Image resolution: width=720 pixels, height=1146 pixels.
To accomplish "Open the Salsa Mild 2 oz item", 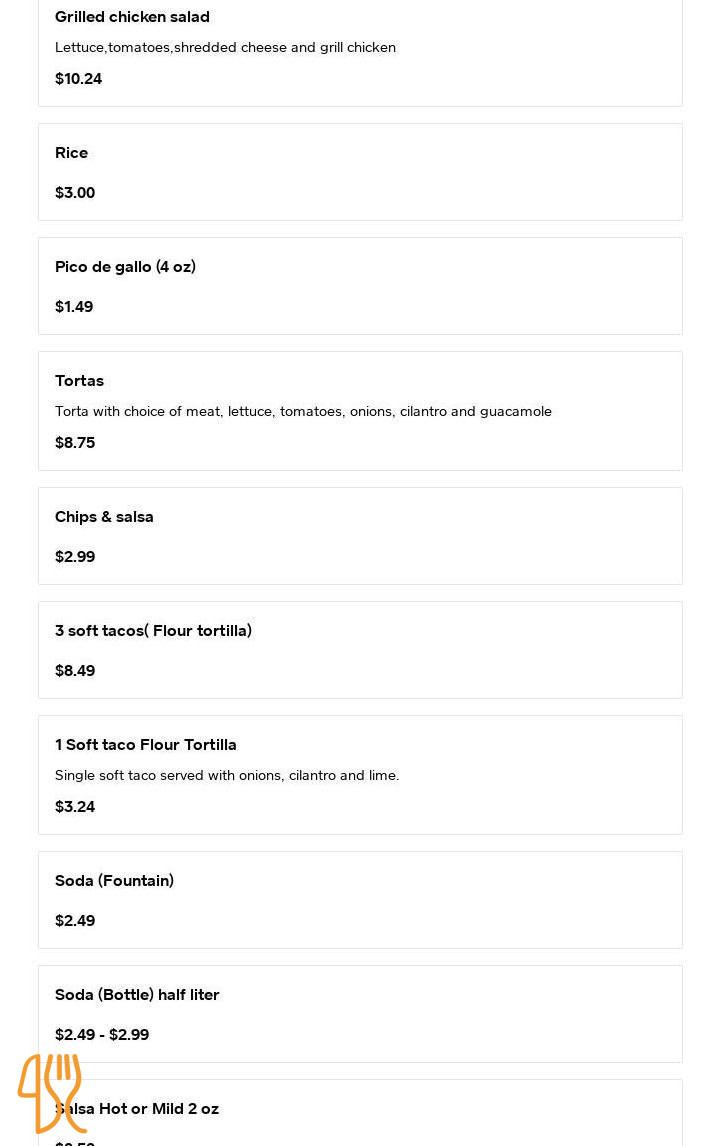I will pyautogui.click(x=160, y=1109).
